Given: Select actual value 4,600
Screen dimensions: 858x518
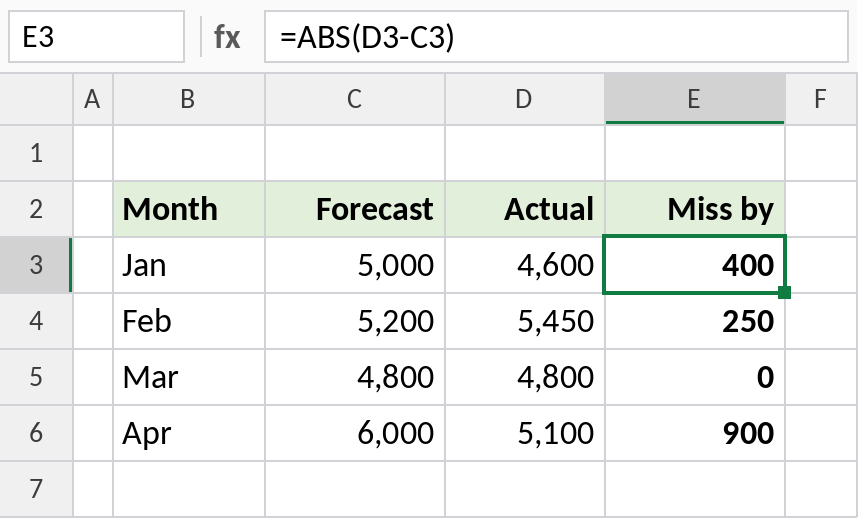Looking at the screenshot, I should (x=525, y=265).
